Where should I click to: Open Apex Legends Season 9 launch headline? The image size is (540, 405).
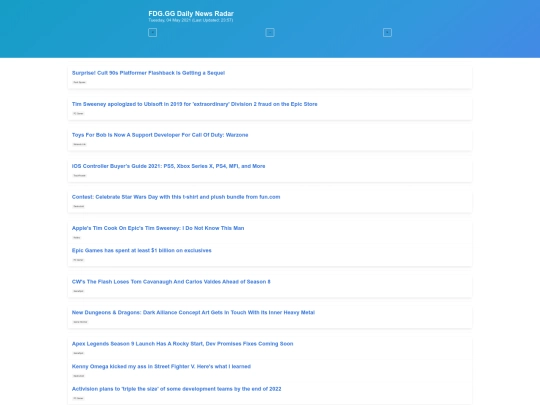183,344
